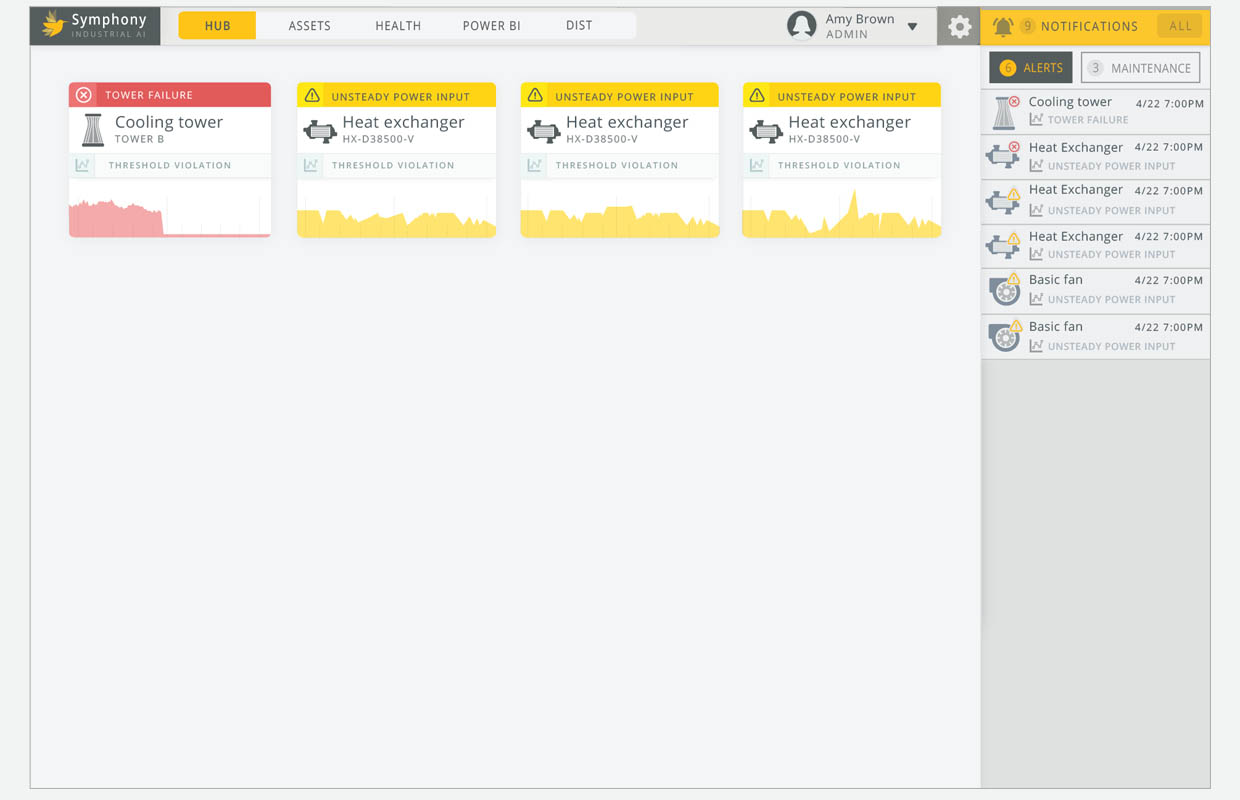Click the chart icon beside Threshold Violation on Cooling tower card

click(83, 165)
